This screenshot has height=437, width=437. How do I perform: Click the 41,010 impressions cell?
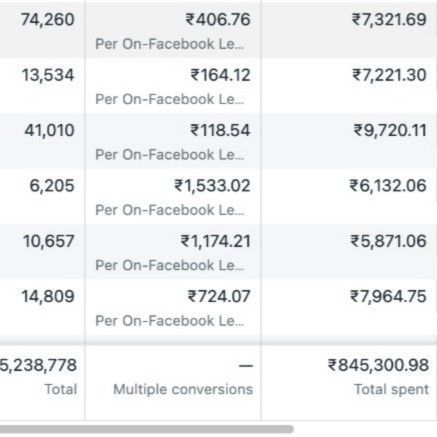49,130
